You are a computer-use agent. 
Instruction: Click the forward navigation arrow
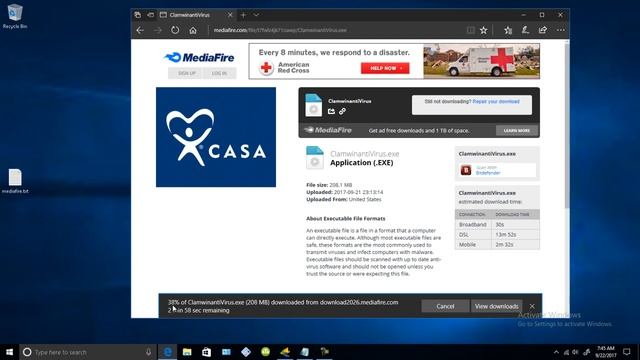(158, 30)
